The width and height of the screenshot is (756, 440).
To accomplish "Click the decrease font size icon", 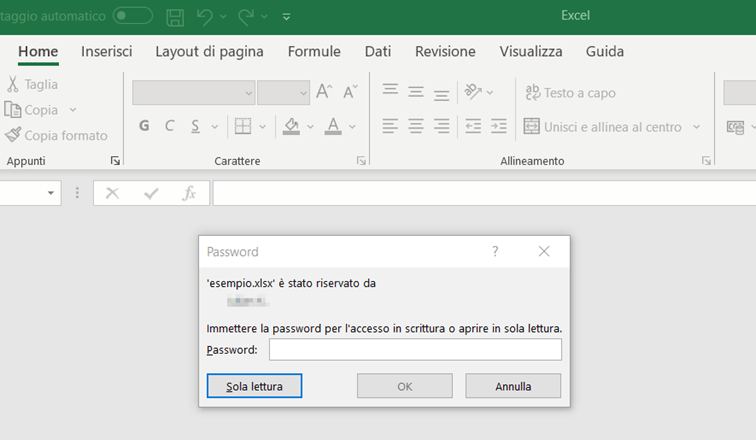I will tap(350, 91).
